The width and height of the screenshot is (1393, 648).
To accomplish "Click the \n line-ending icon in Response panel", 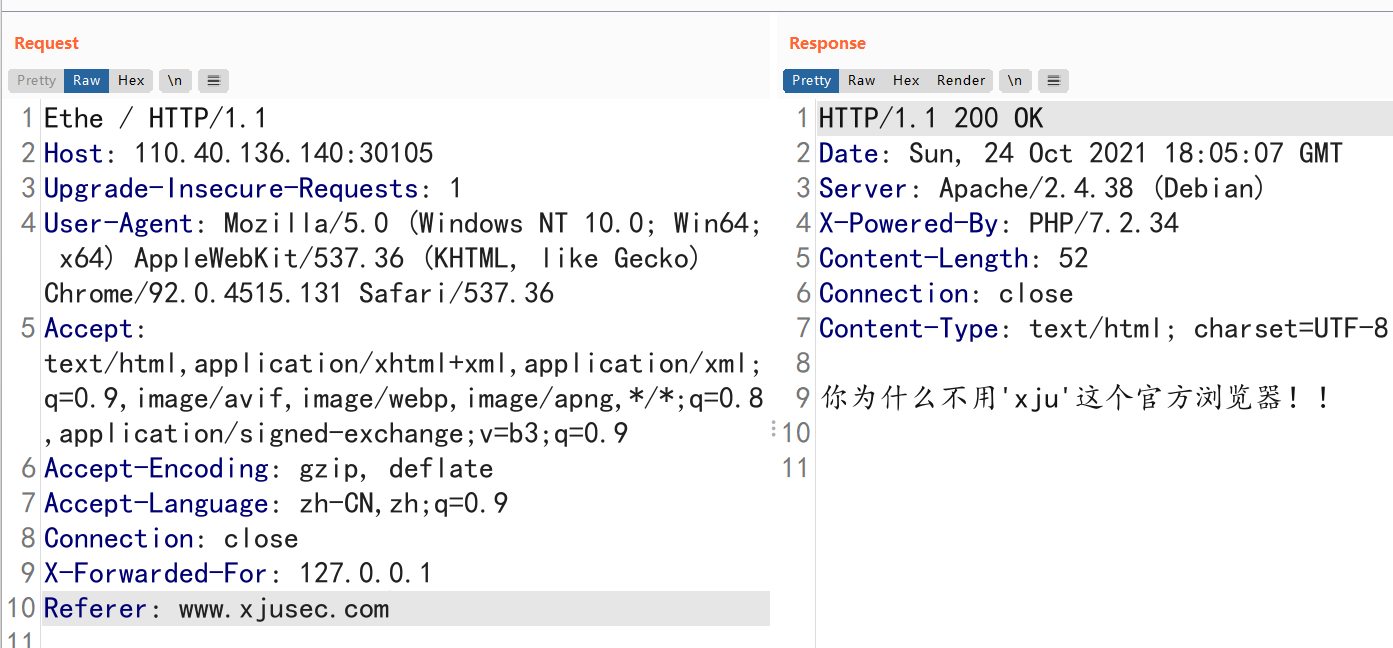I will [x=1015, y=80].
